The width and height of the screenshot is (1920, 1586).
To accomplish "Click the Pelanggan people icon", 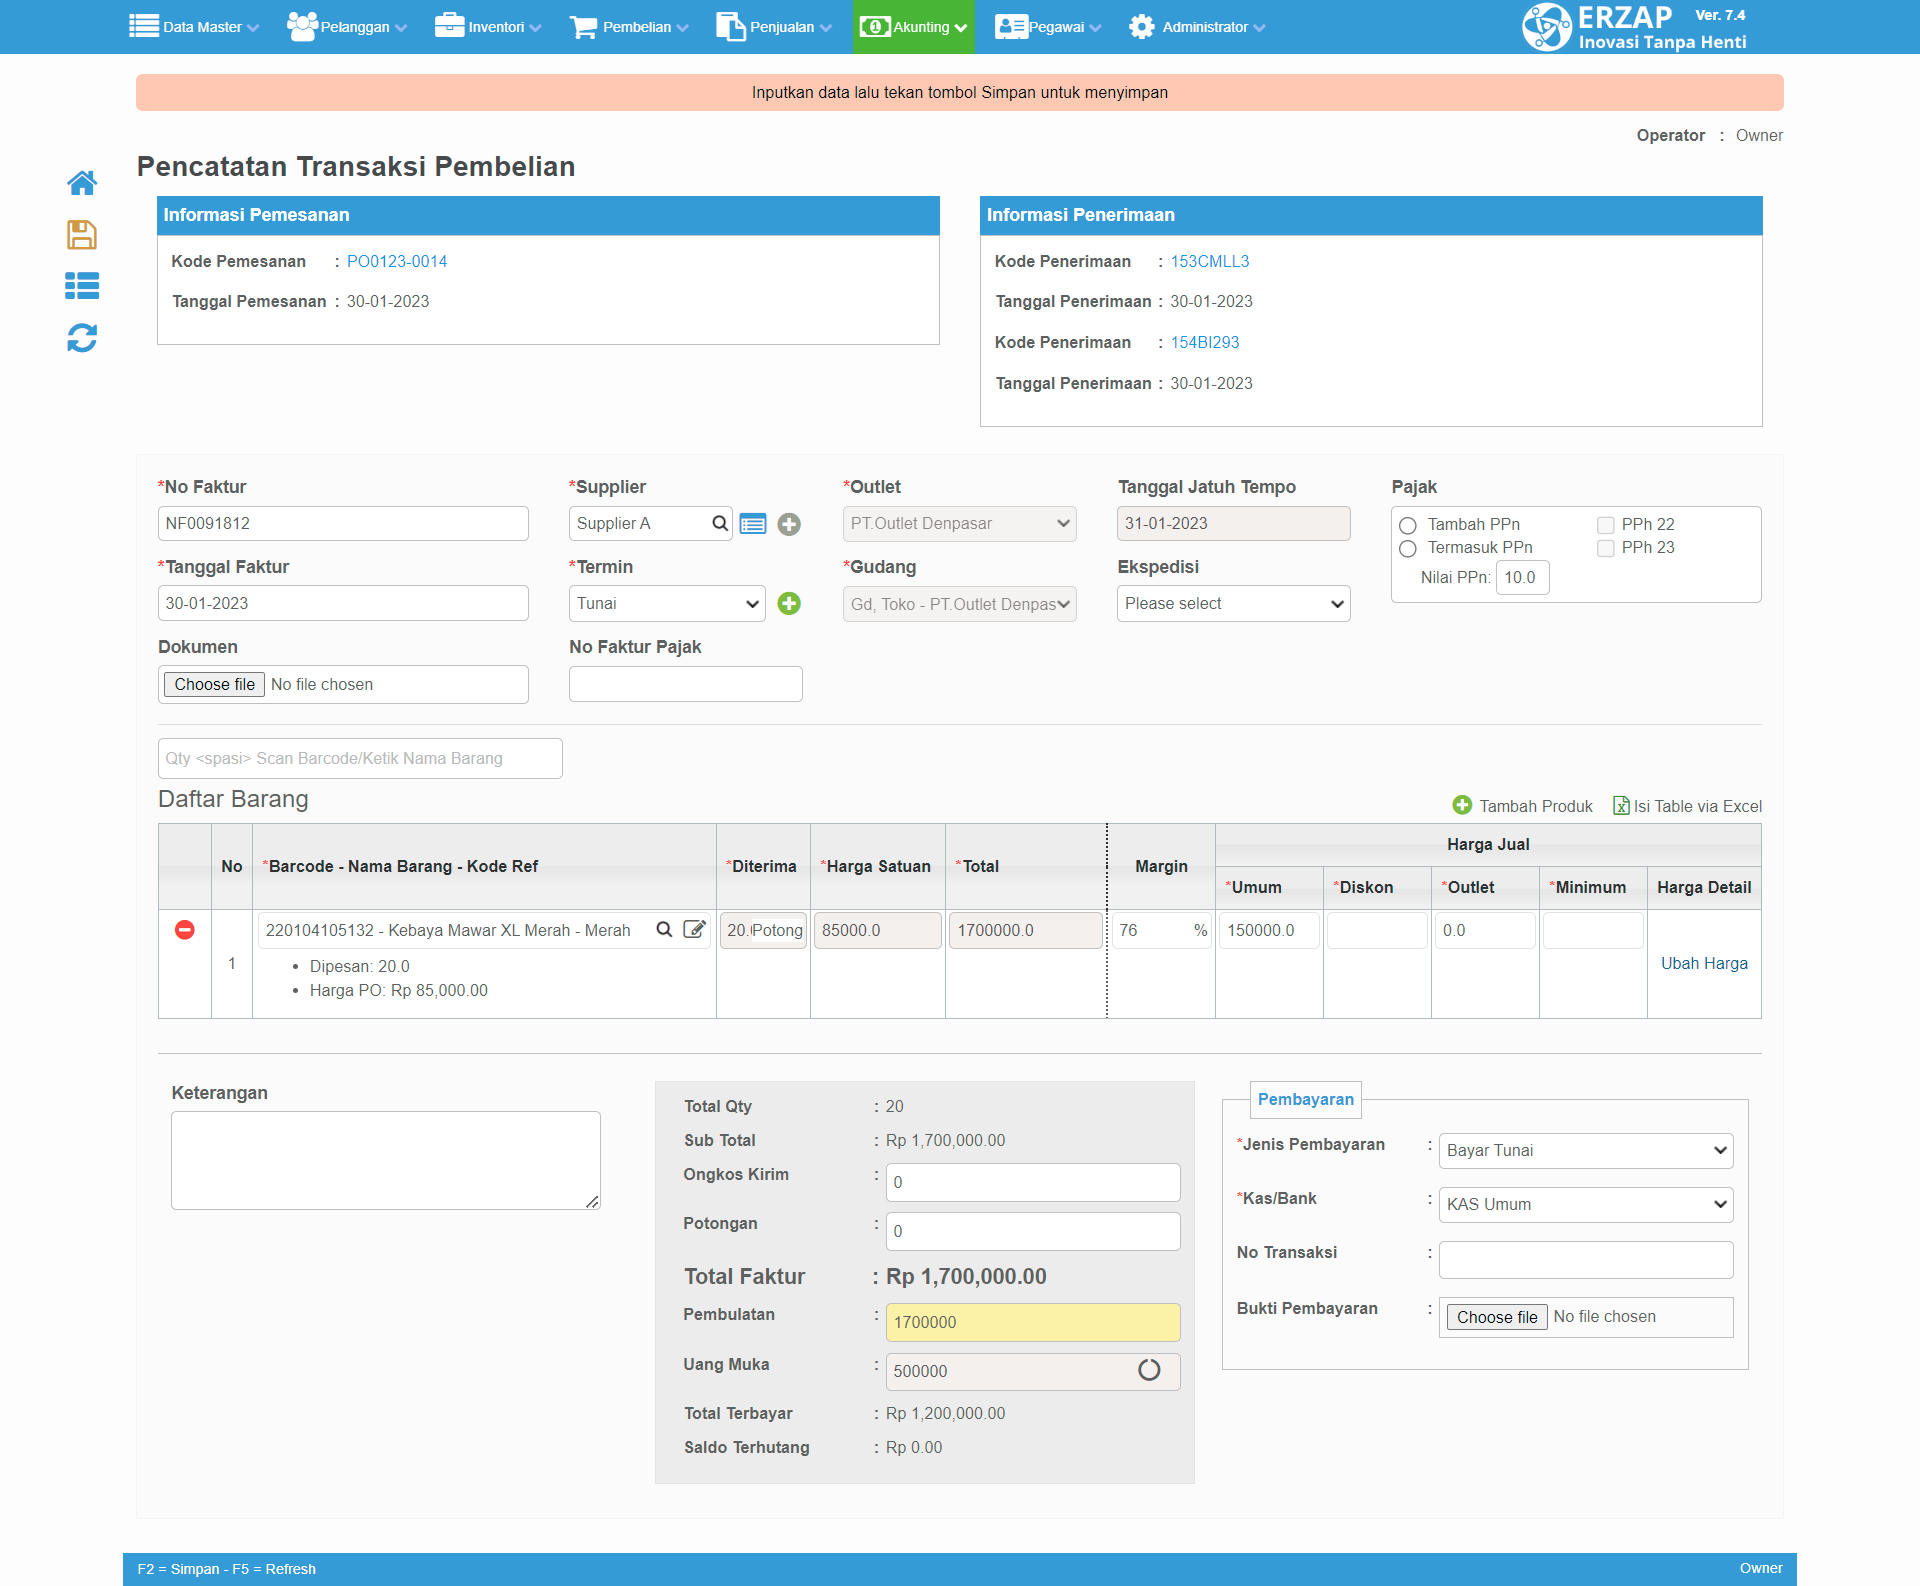I will point(302,26).
